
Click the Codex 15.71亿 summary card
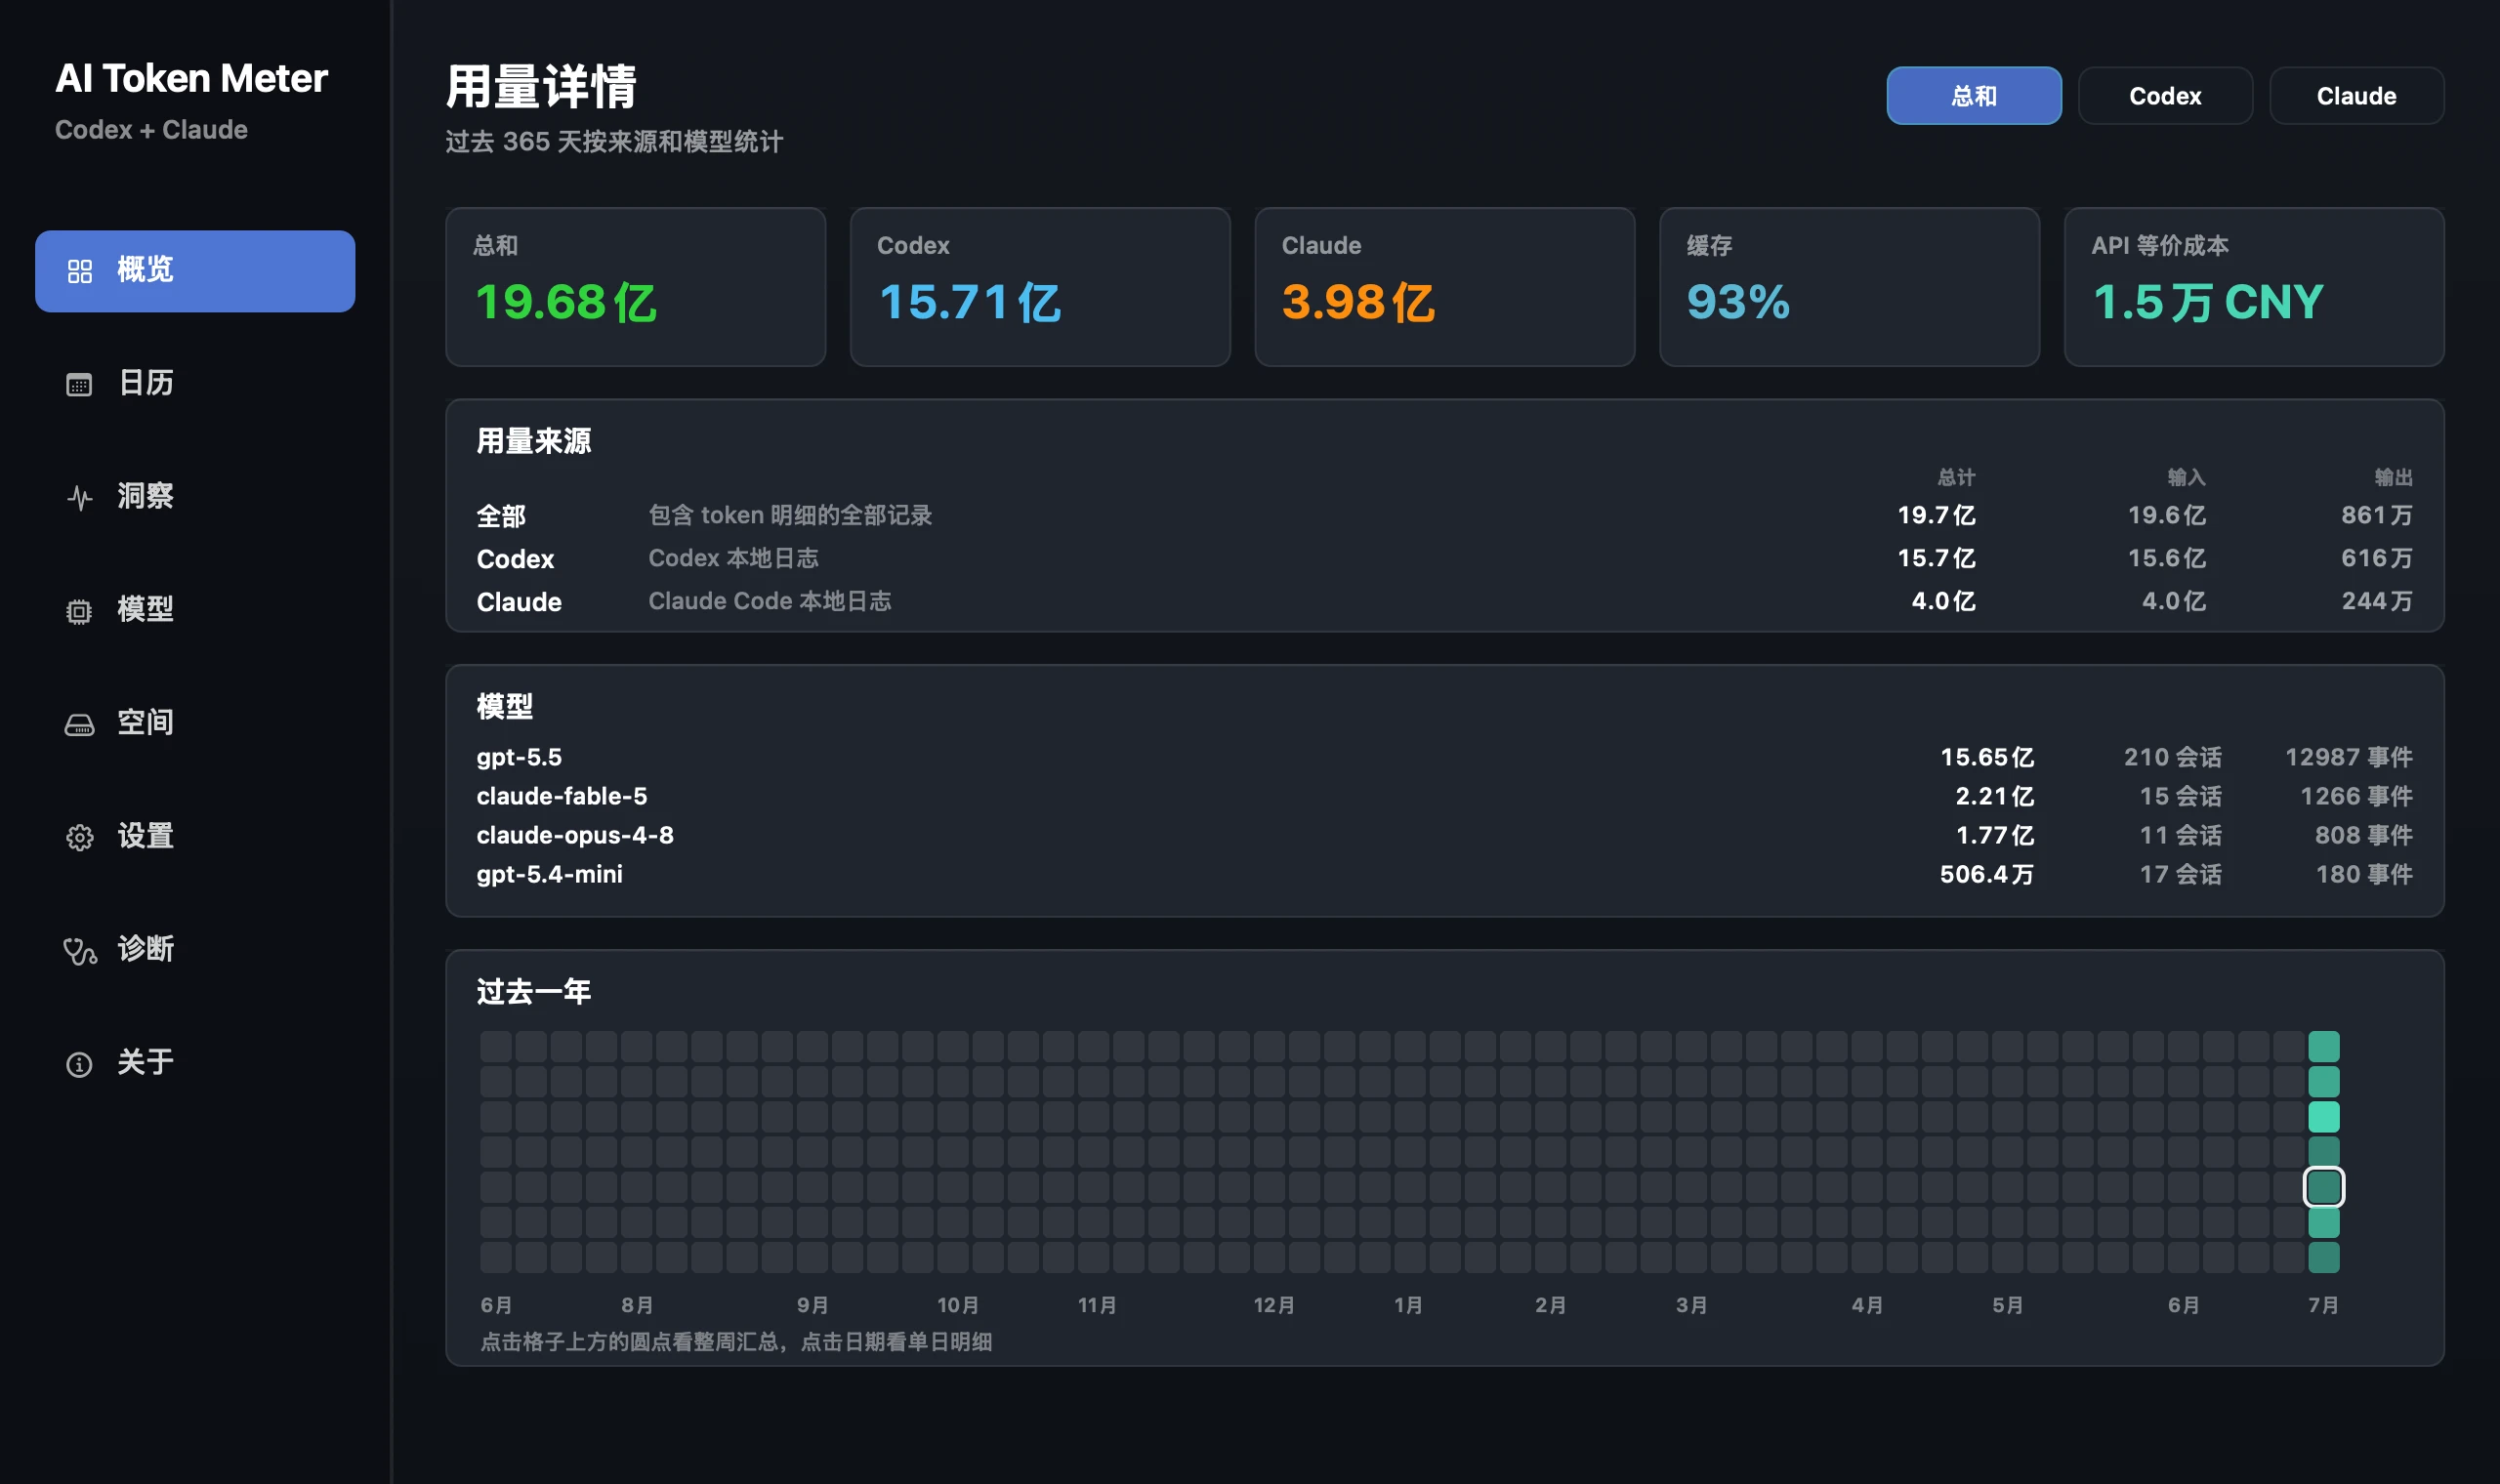(x=1040, y=287)
